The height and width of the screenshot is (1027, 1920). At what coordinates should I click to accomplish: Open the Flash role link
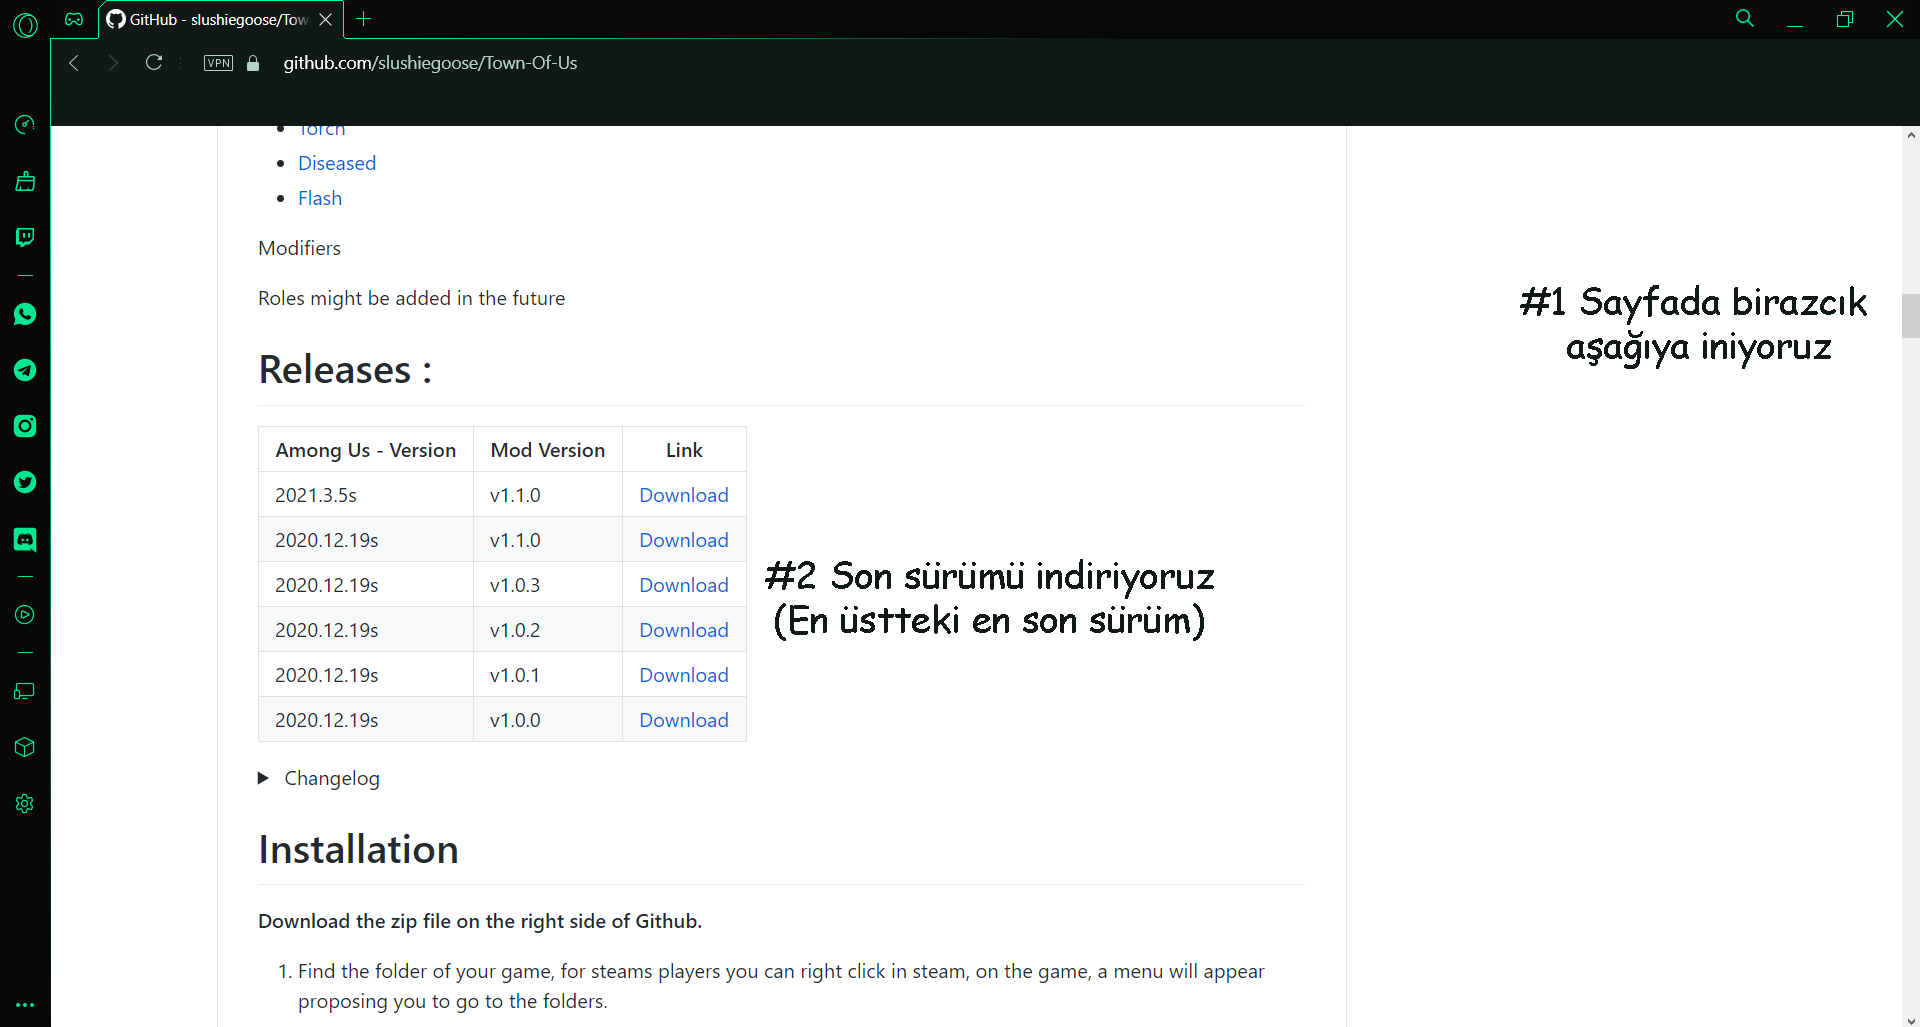point(320,198)
